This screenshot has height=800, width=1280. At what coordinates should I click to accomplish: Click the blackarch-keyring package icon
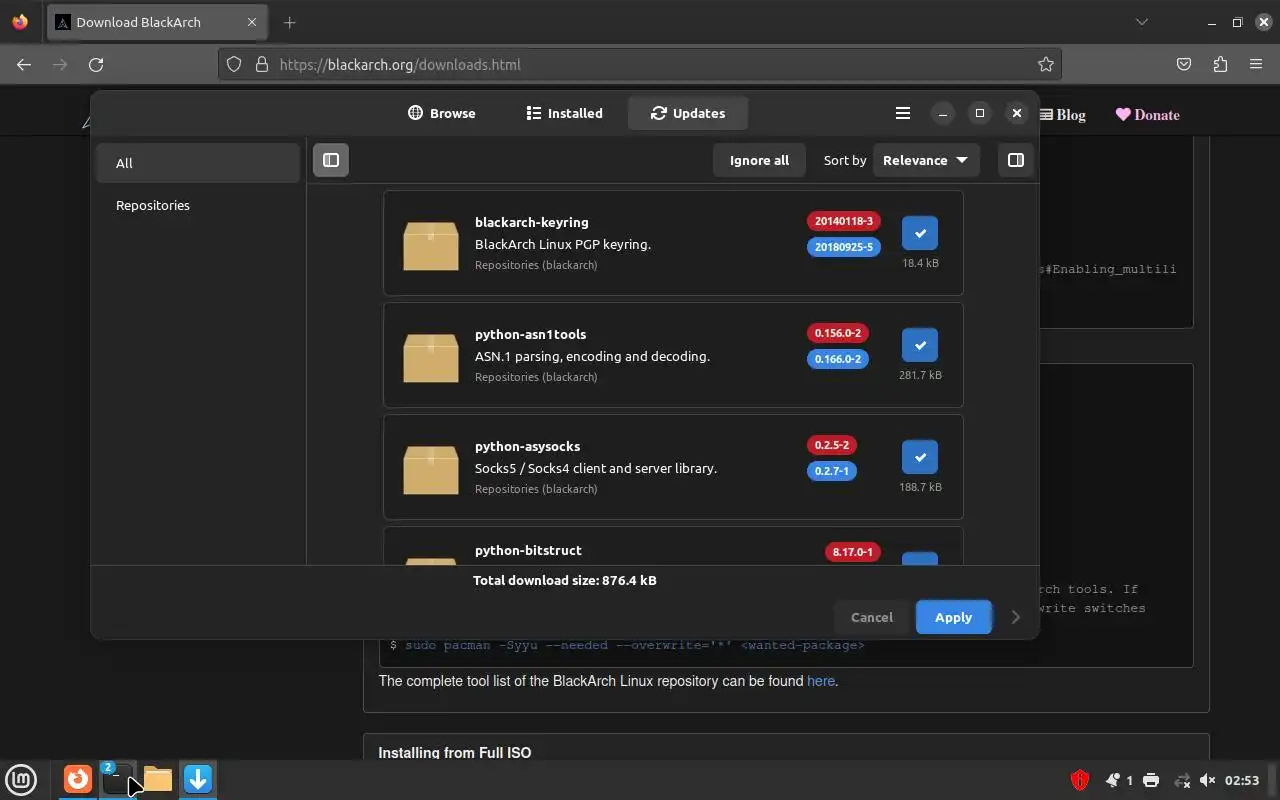pos(431,244)
